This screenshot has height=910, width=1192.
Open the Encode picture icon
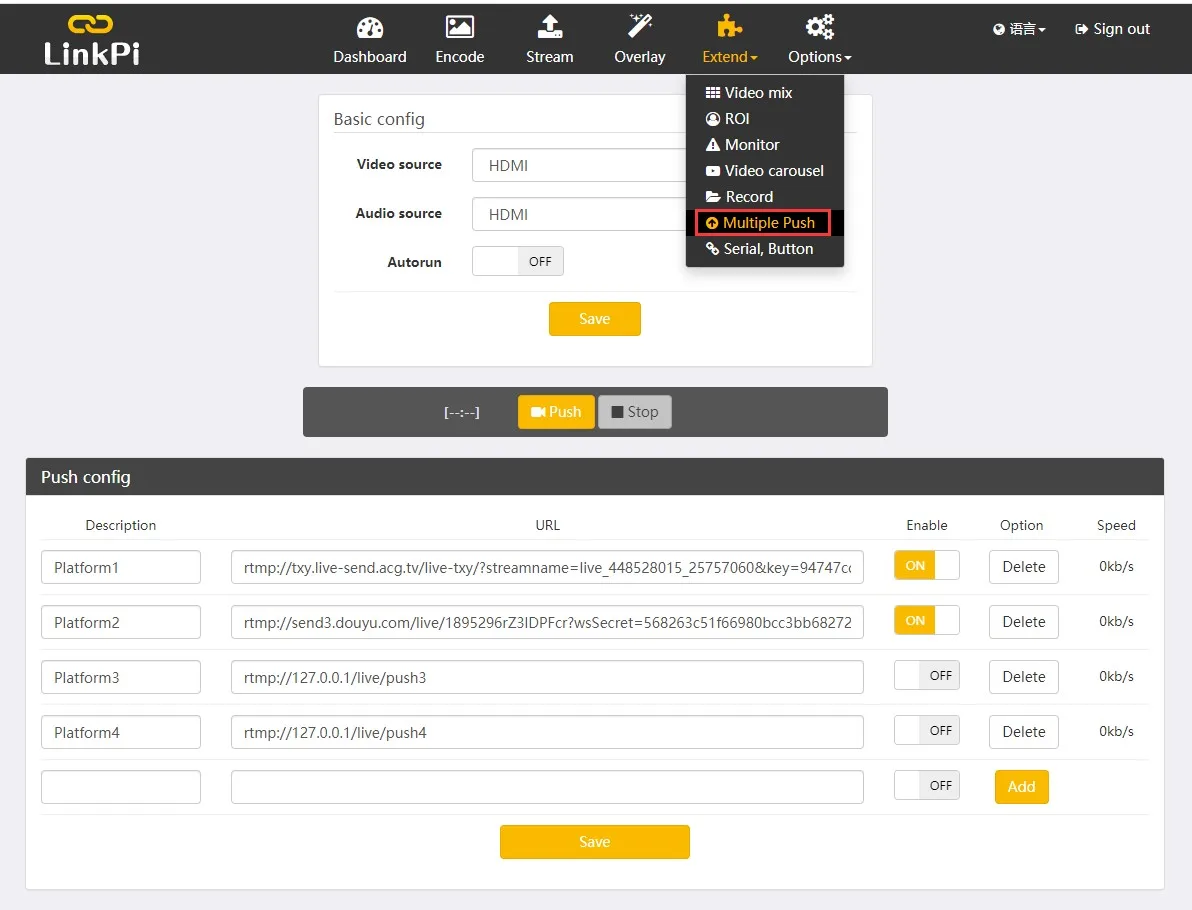pos(459,27)
